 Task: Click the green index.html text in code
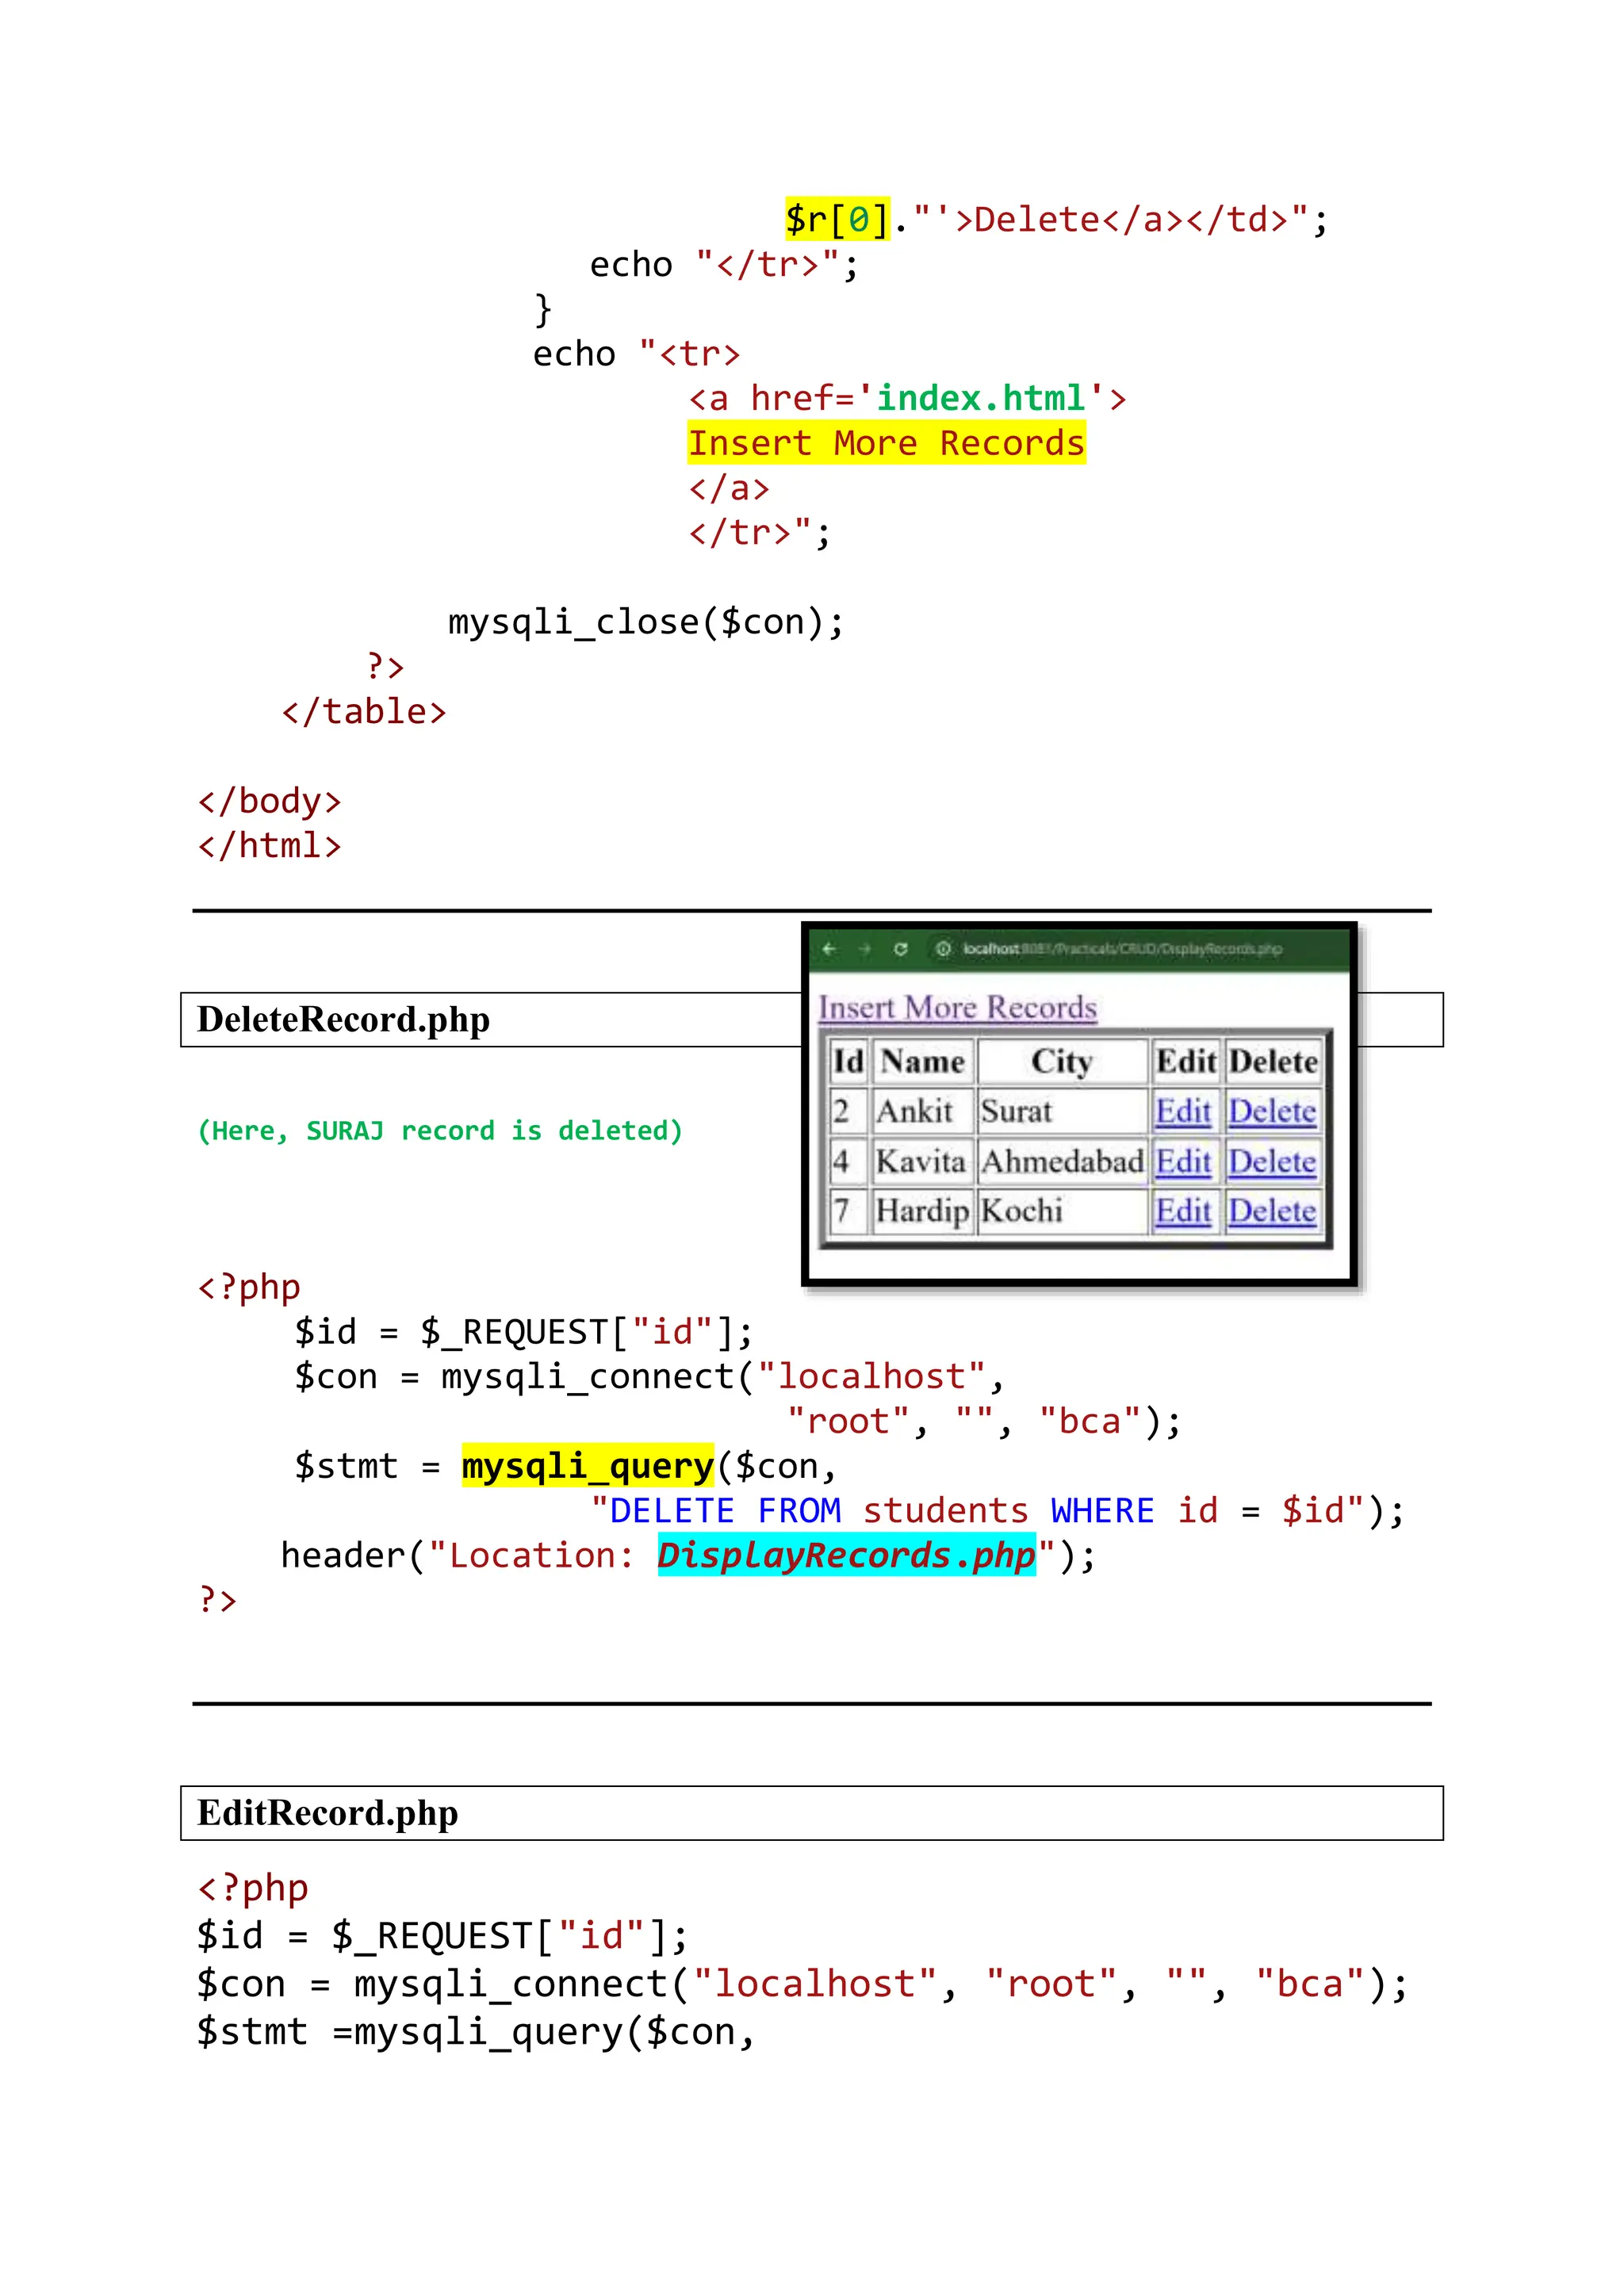980,398
